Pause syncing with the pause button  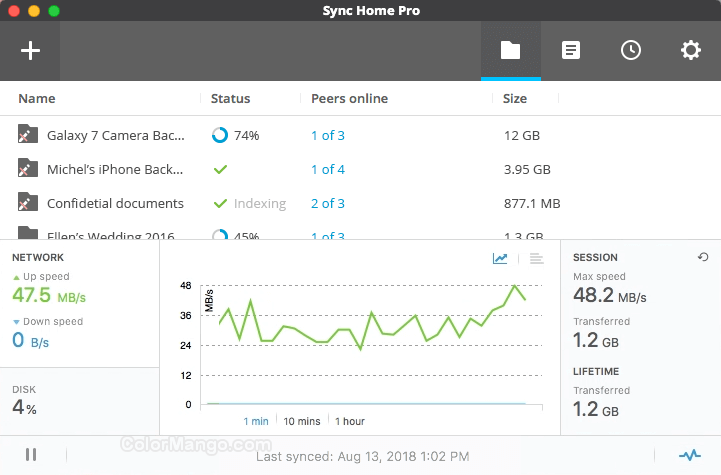point(31,455)
